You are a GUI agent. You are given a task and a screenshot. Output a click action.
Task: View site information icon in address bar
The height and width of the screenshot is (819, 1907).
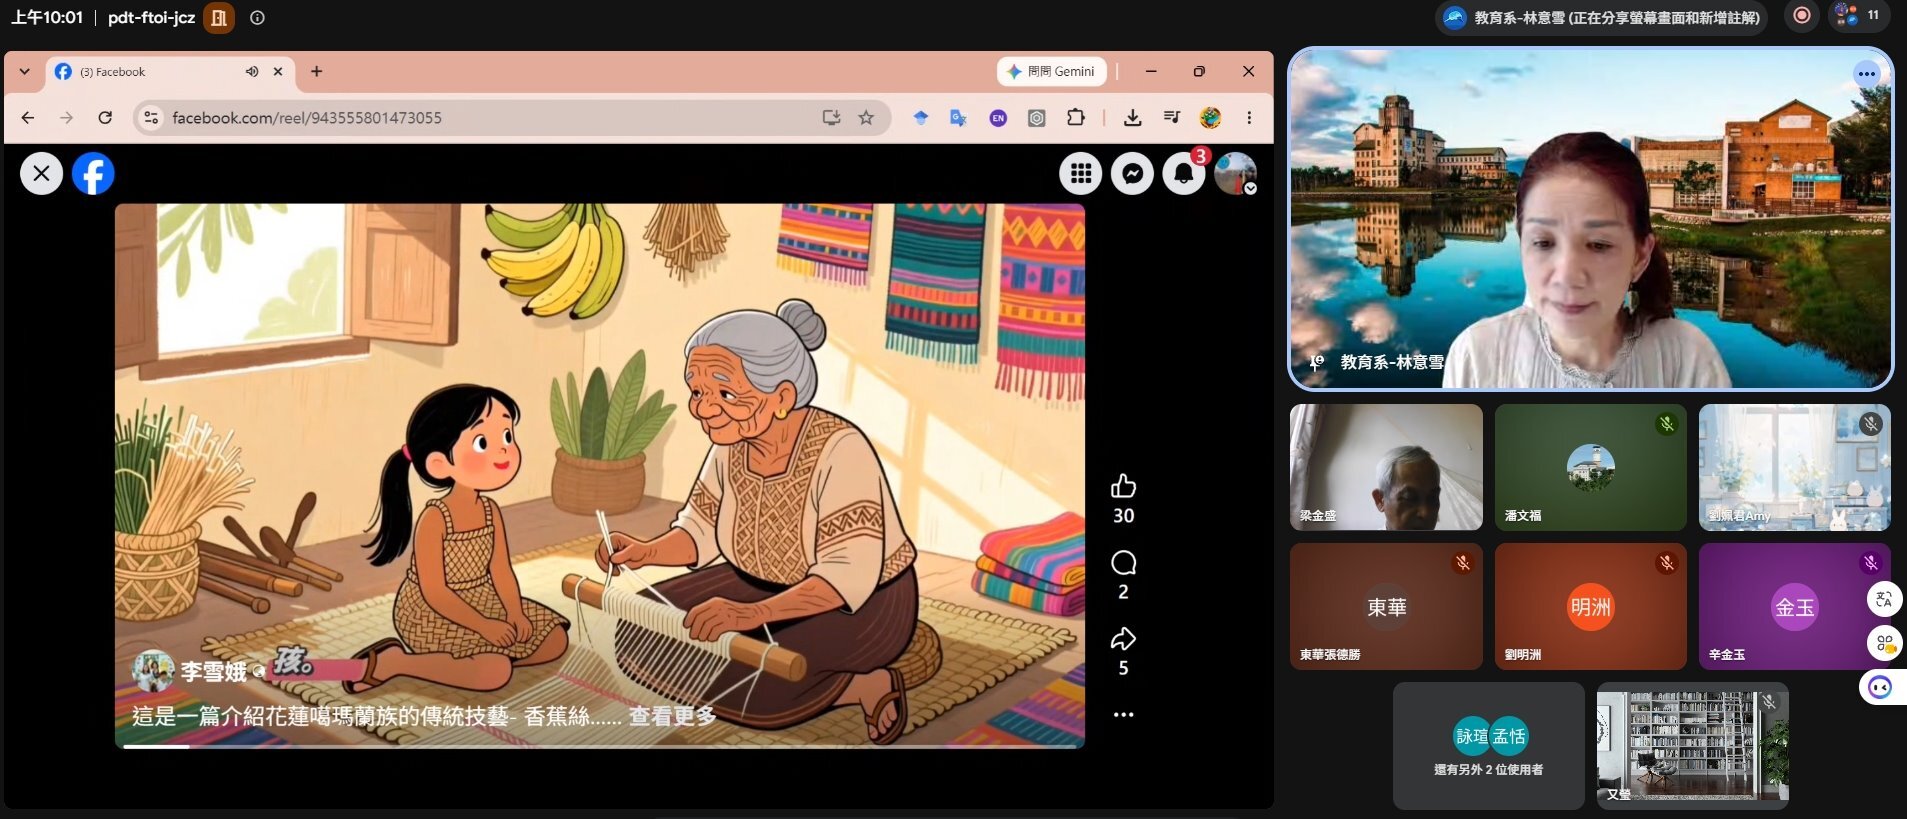151,118
